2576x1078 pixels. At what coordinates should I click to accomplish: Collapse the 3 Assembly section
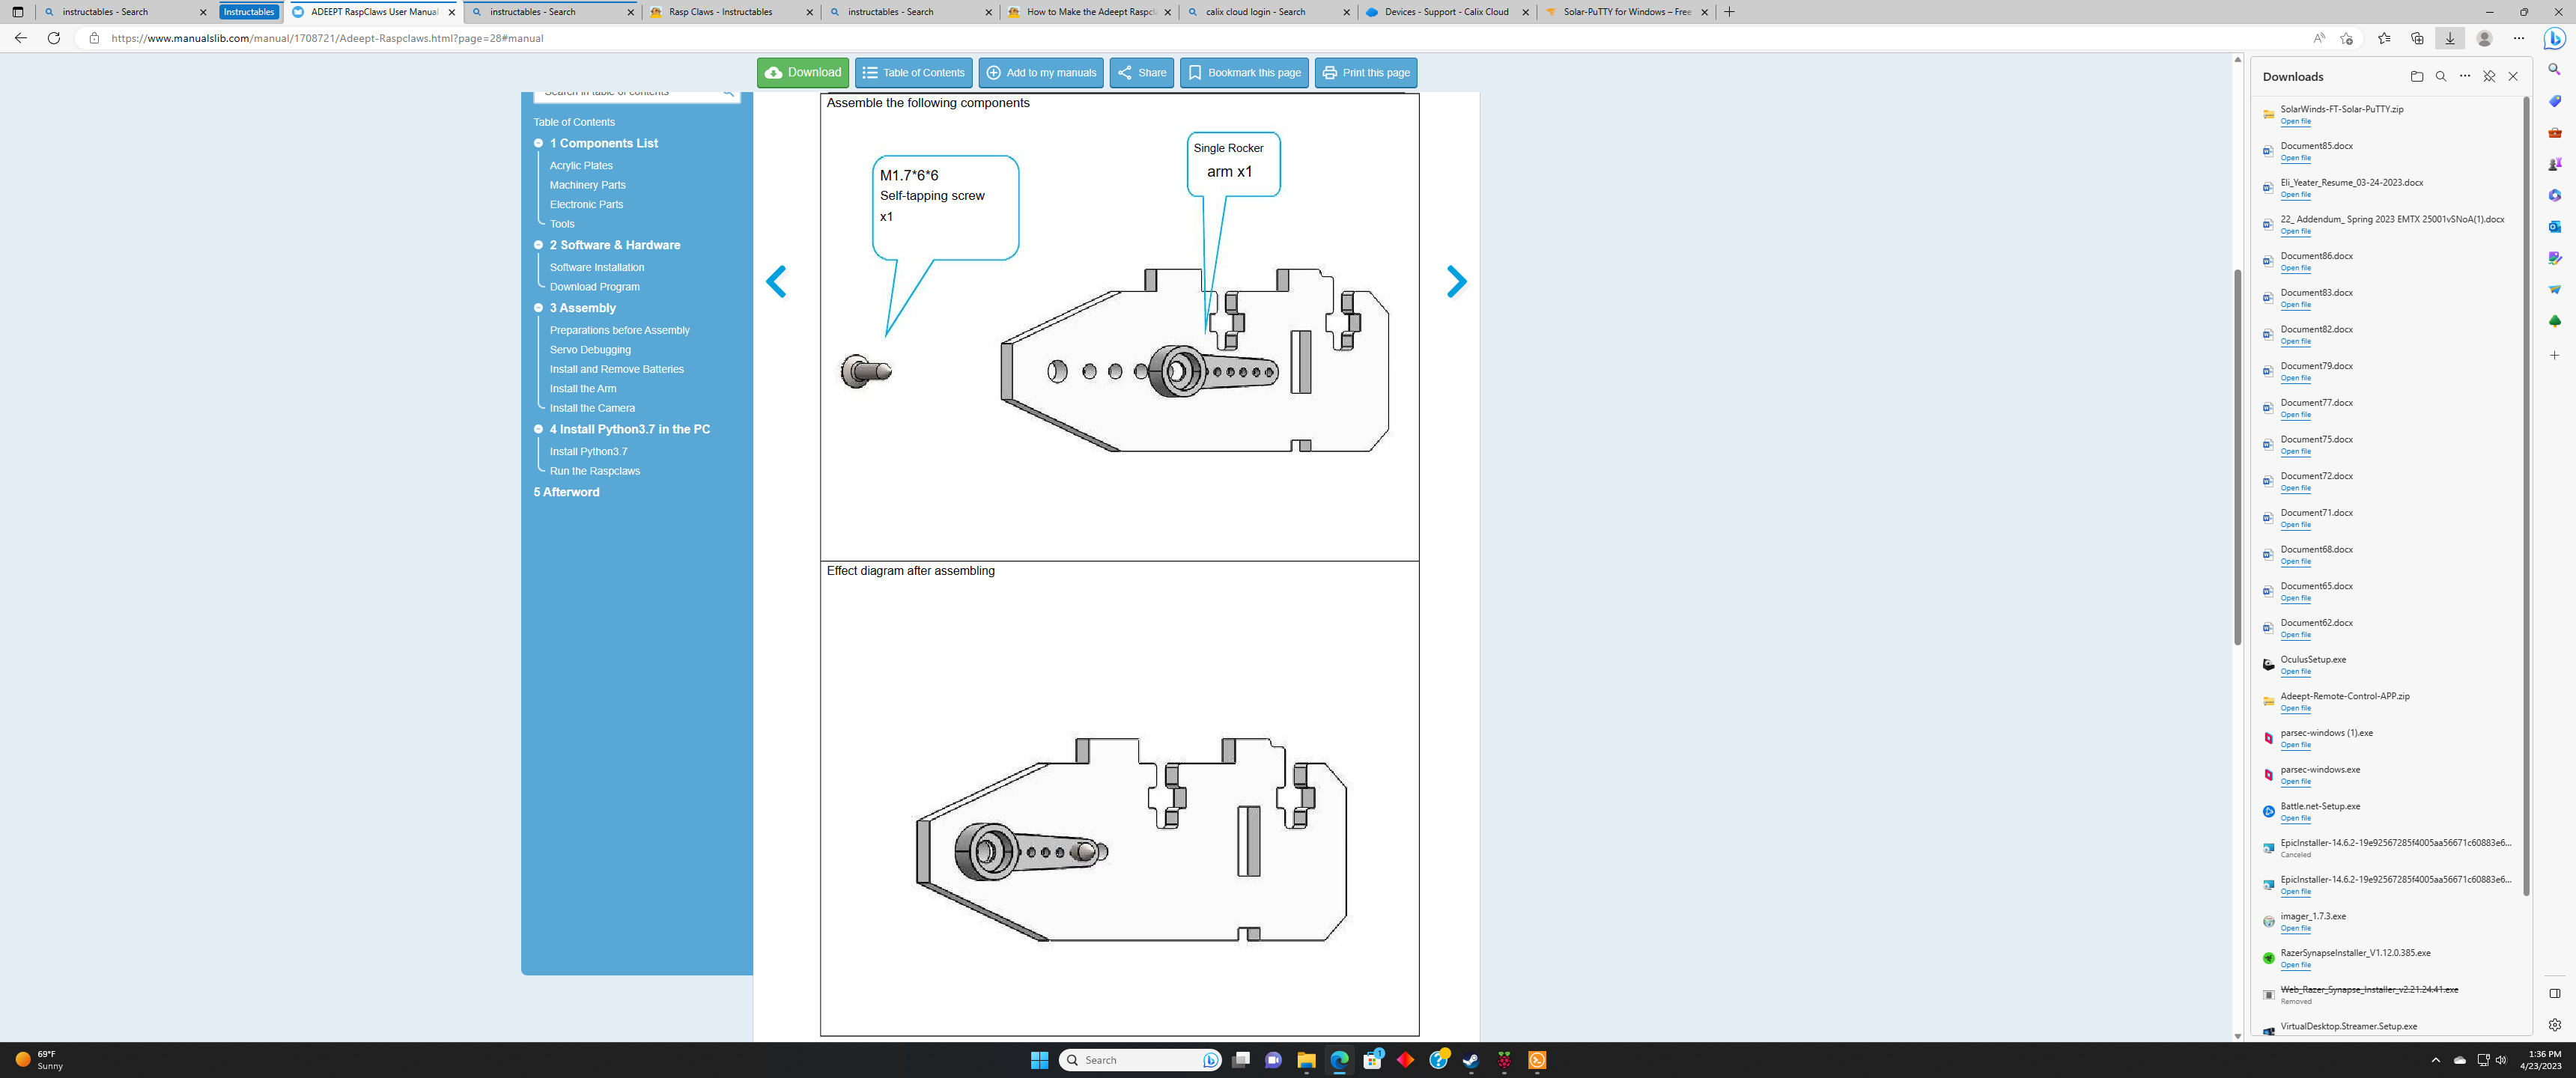pos(538,308)
